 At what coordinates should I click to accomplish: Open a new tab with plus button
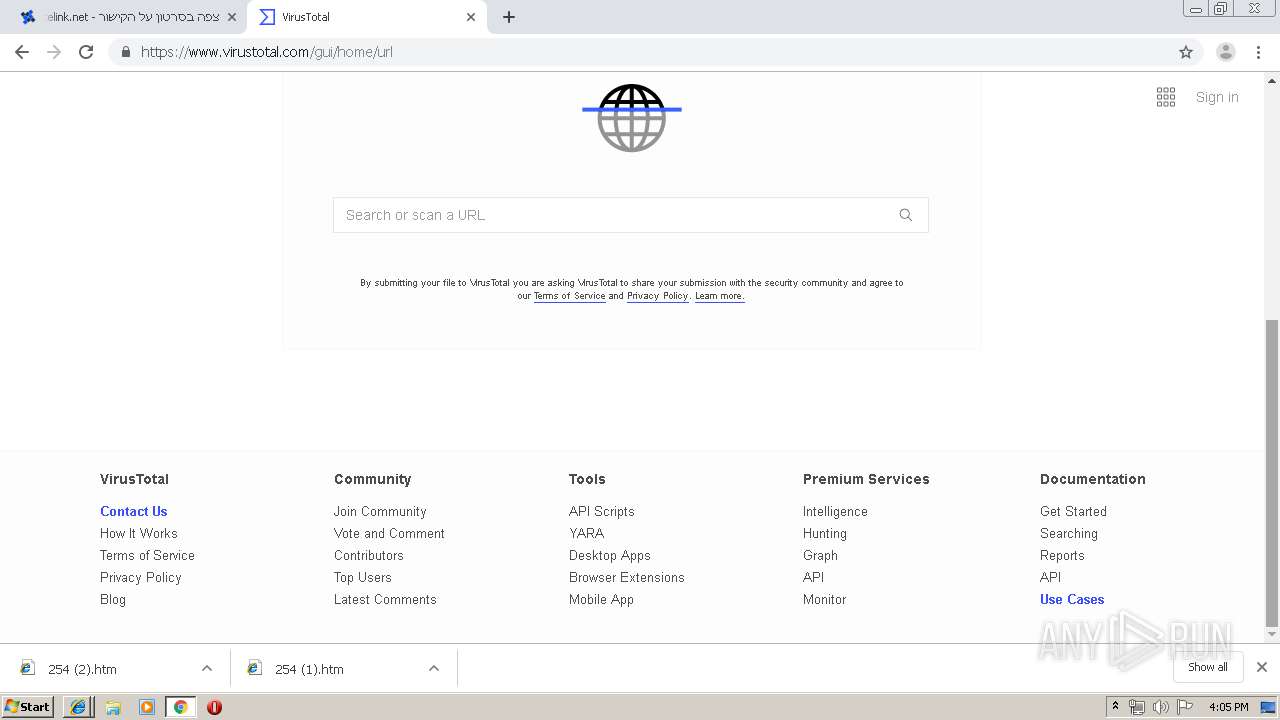(509, 17)
